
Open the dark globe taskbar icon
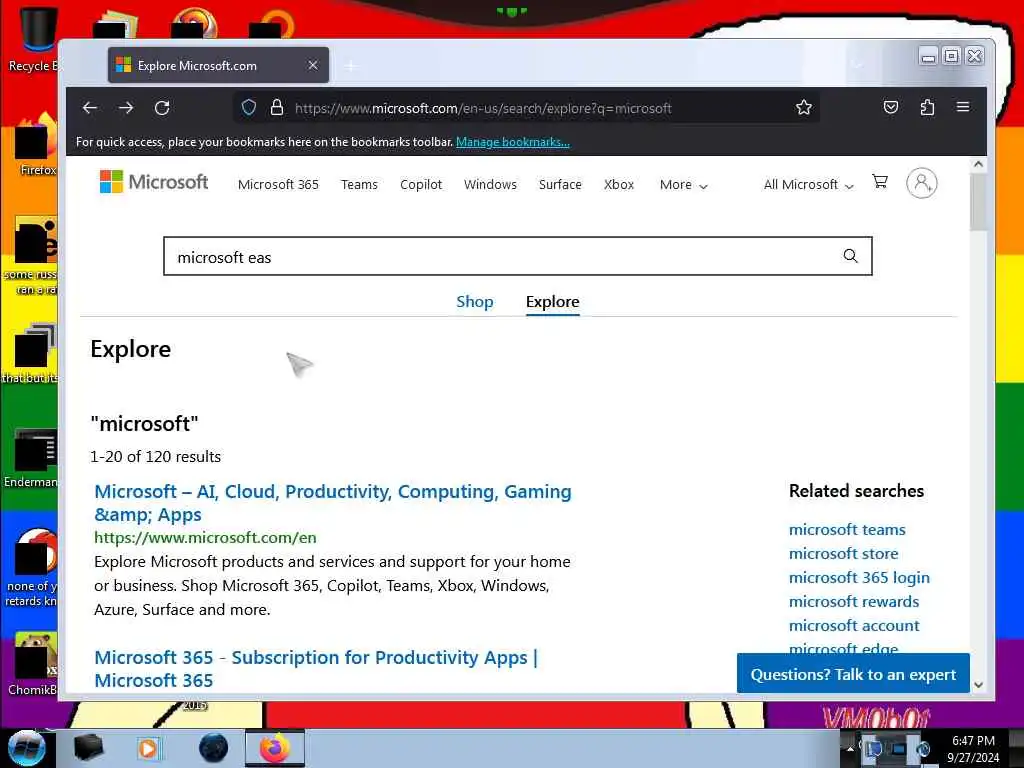pos(214,748)
